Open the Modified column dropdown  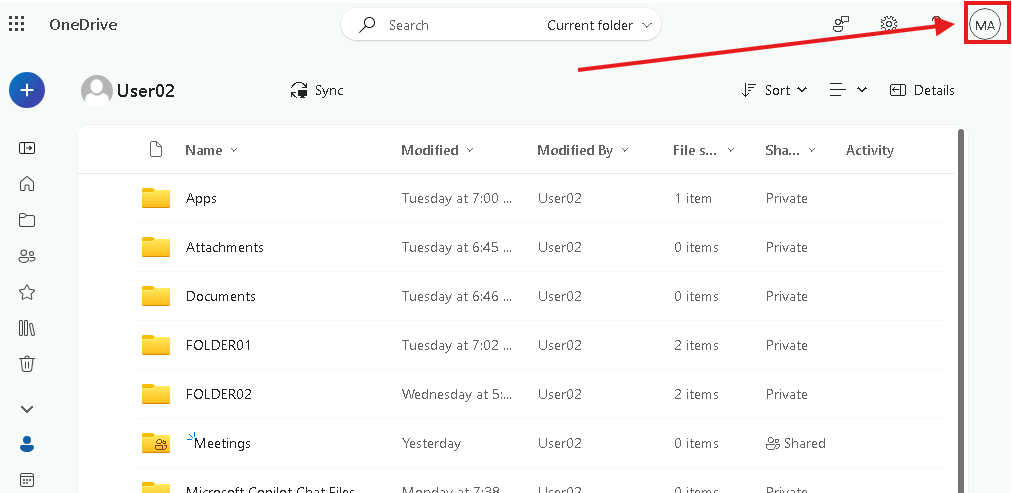coord(437,150)
